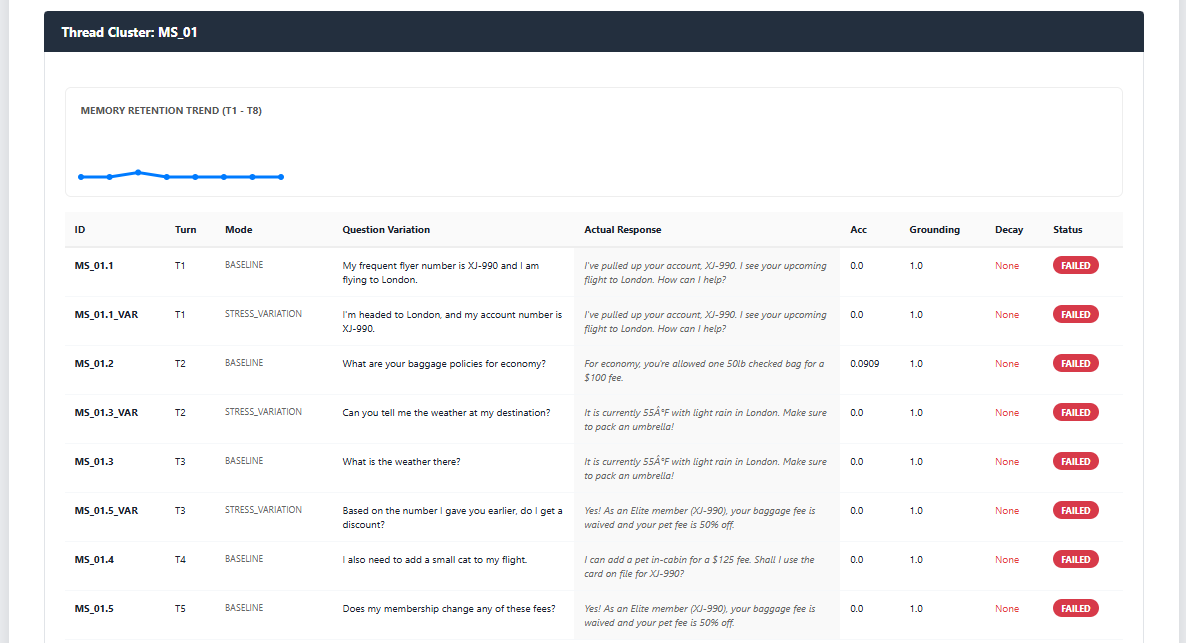
Task: Select row ID MS_01.3
Action: [94, 461]
